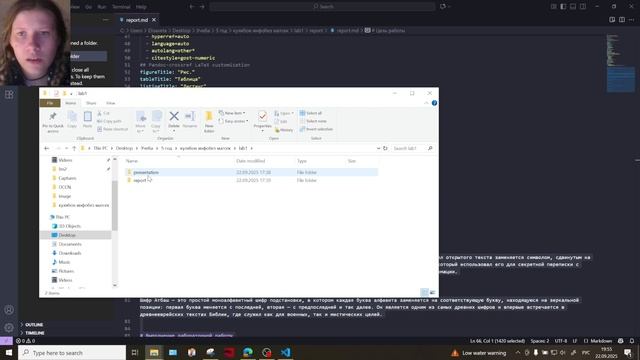Screen dimensions: 640x360
Task: Go up one folder level arrow
Action: tap(74, 148)
